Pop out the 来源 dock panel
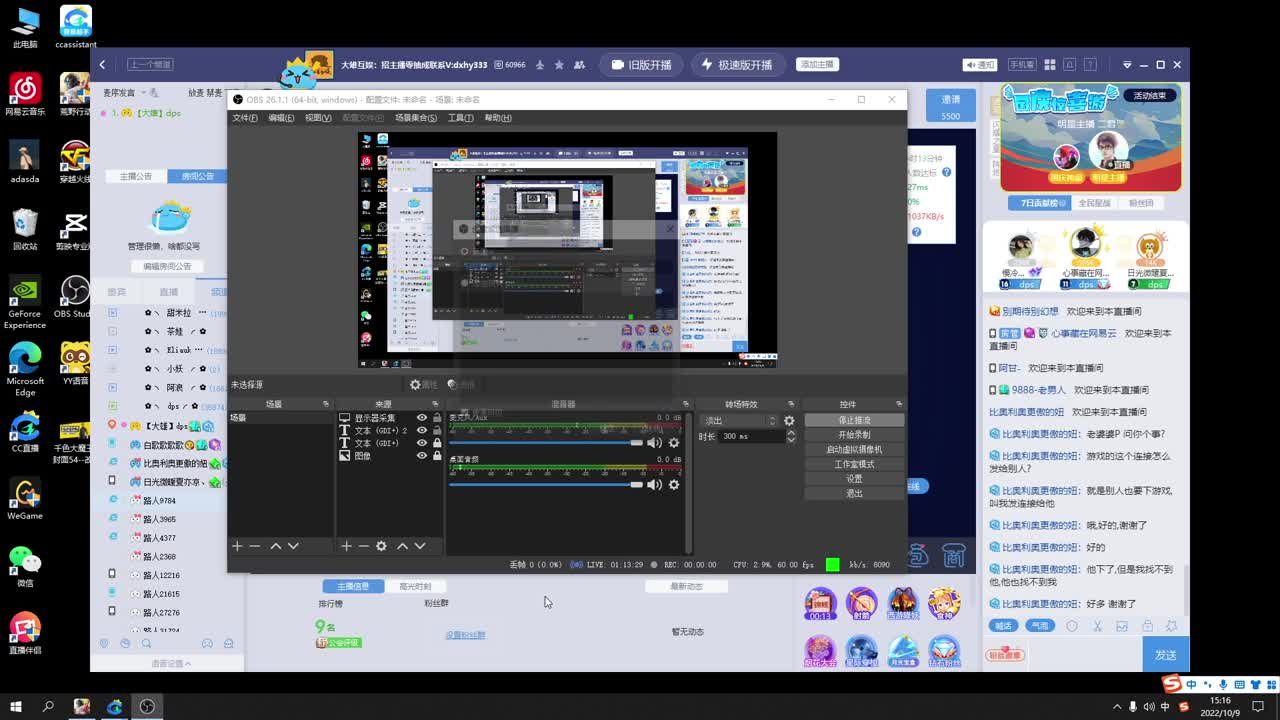 pos(435,404)
